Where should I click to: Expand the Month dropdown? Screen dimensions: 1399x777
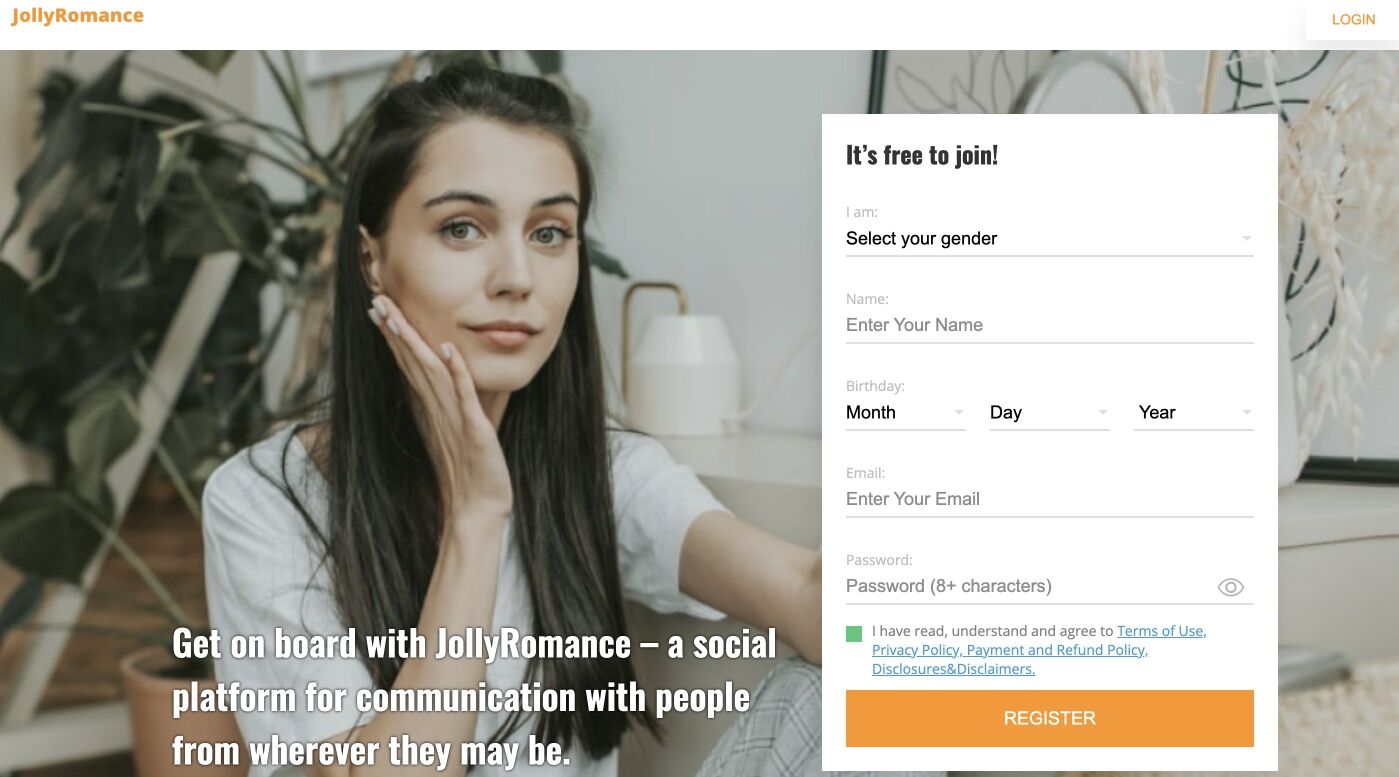[906, 413]
